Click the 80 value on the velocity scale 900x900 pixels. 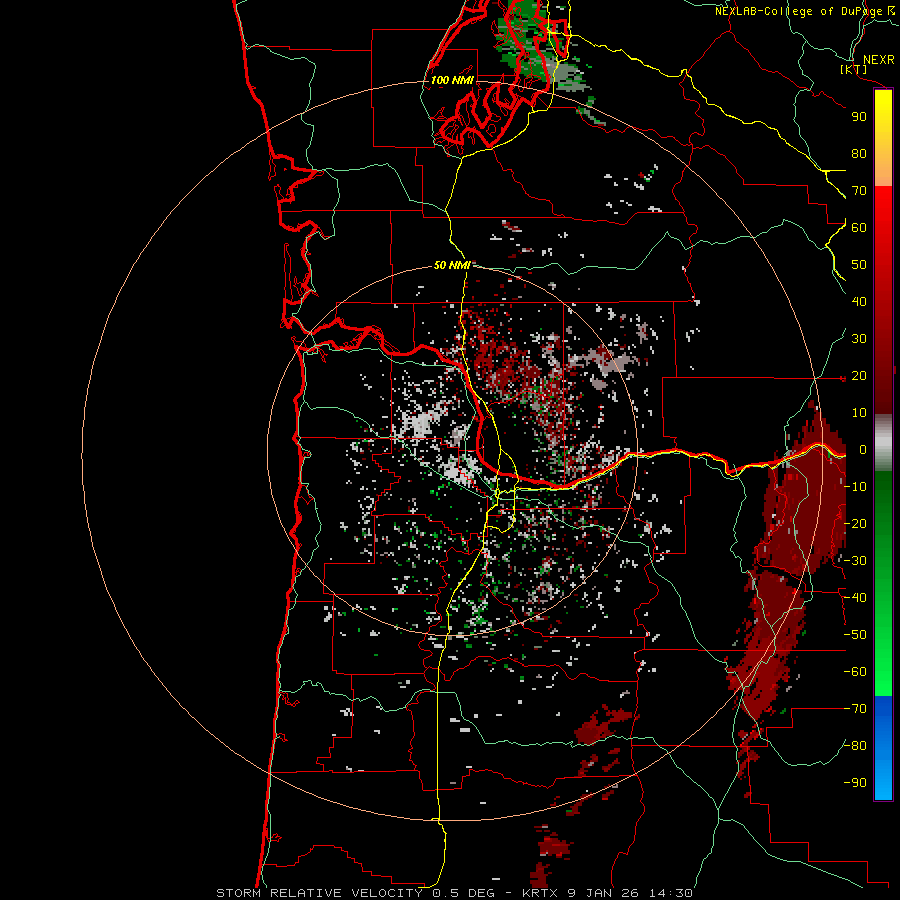click(859, 154)
